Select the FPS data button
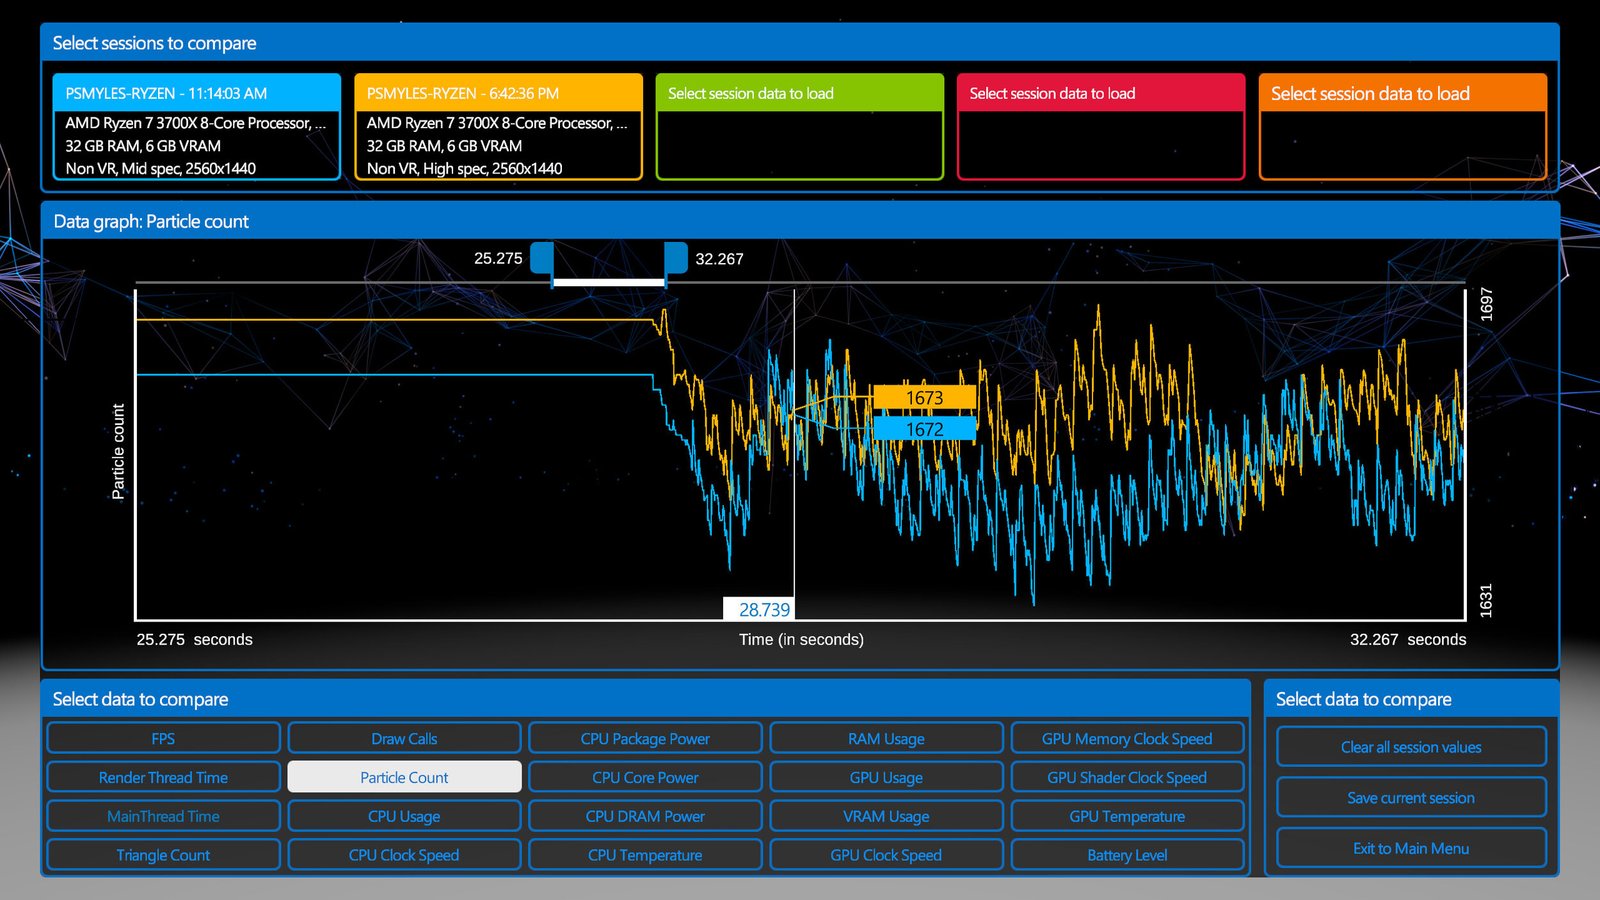Screen dimensions: 1600x900 click(x=163, y=738)
